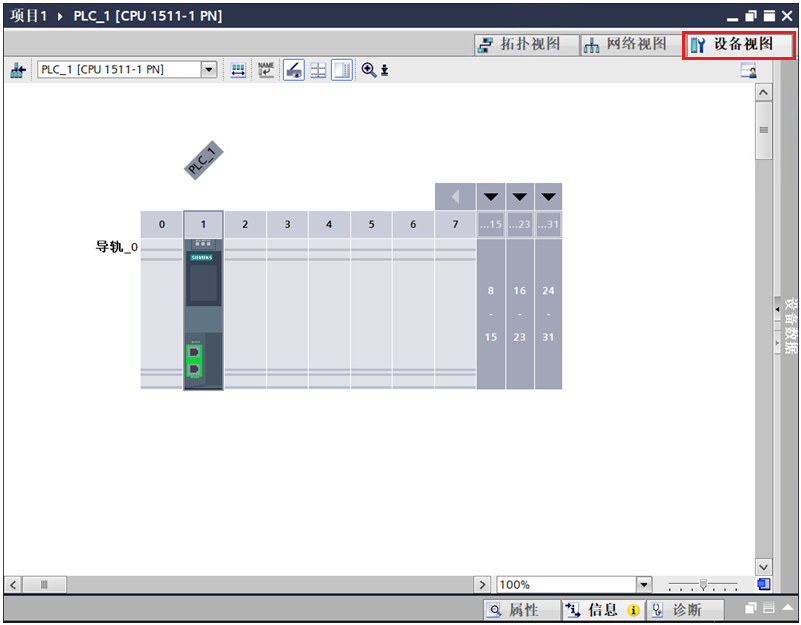The image size is (801, 625).
Task: Select rack slot 0 header
Action: 161,224
